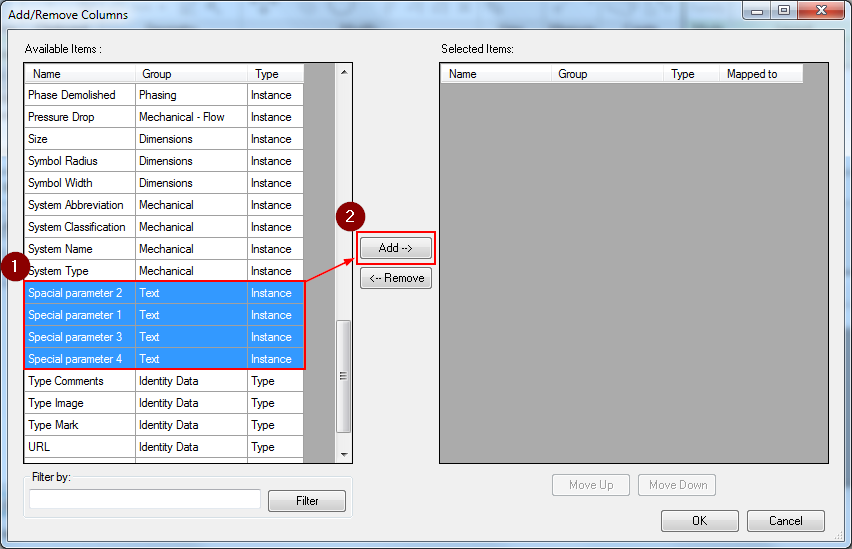Select the Pressure Drop row

pos(164,117)
